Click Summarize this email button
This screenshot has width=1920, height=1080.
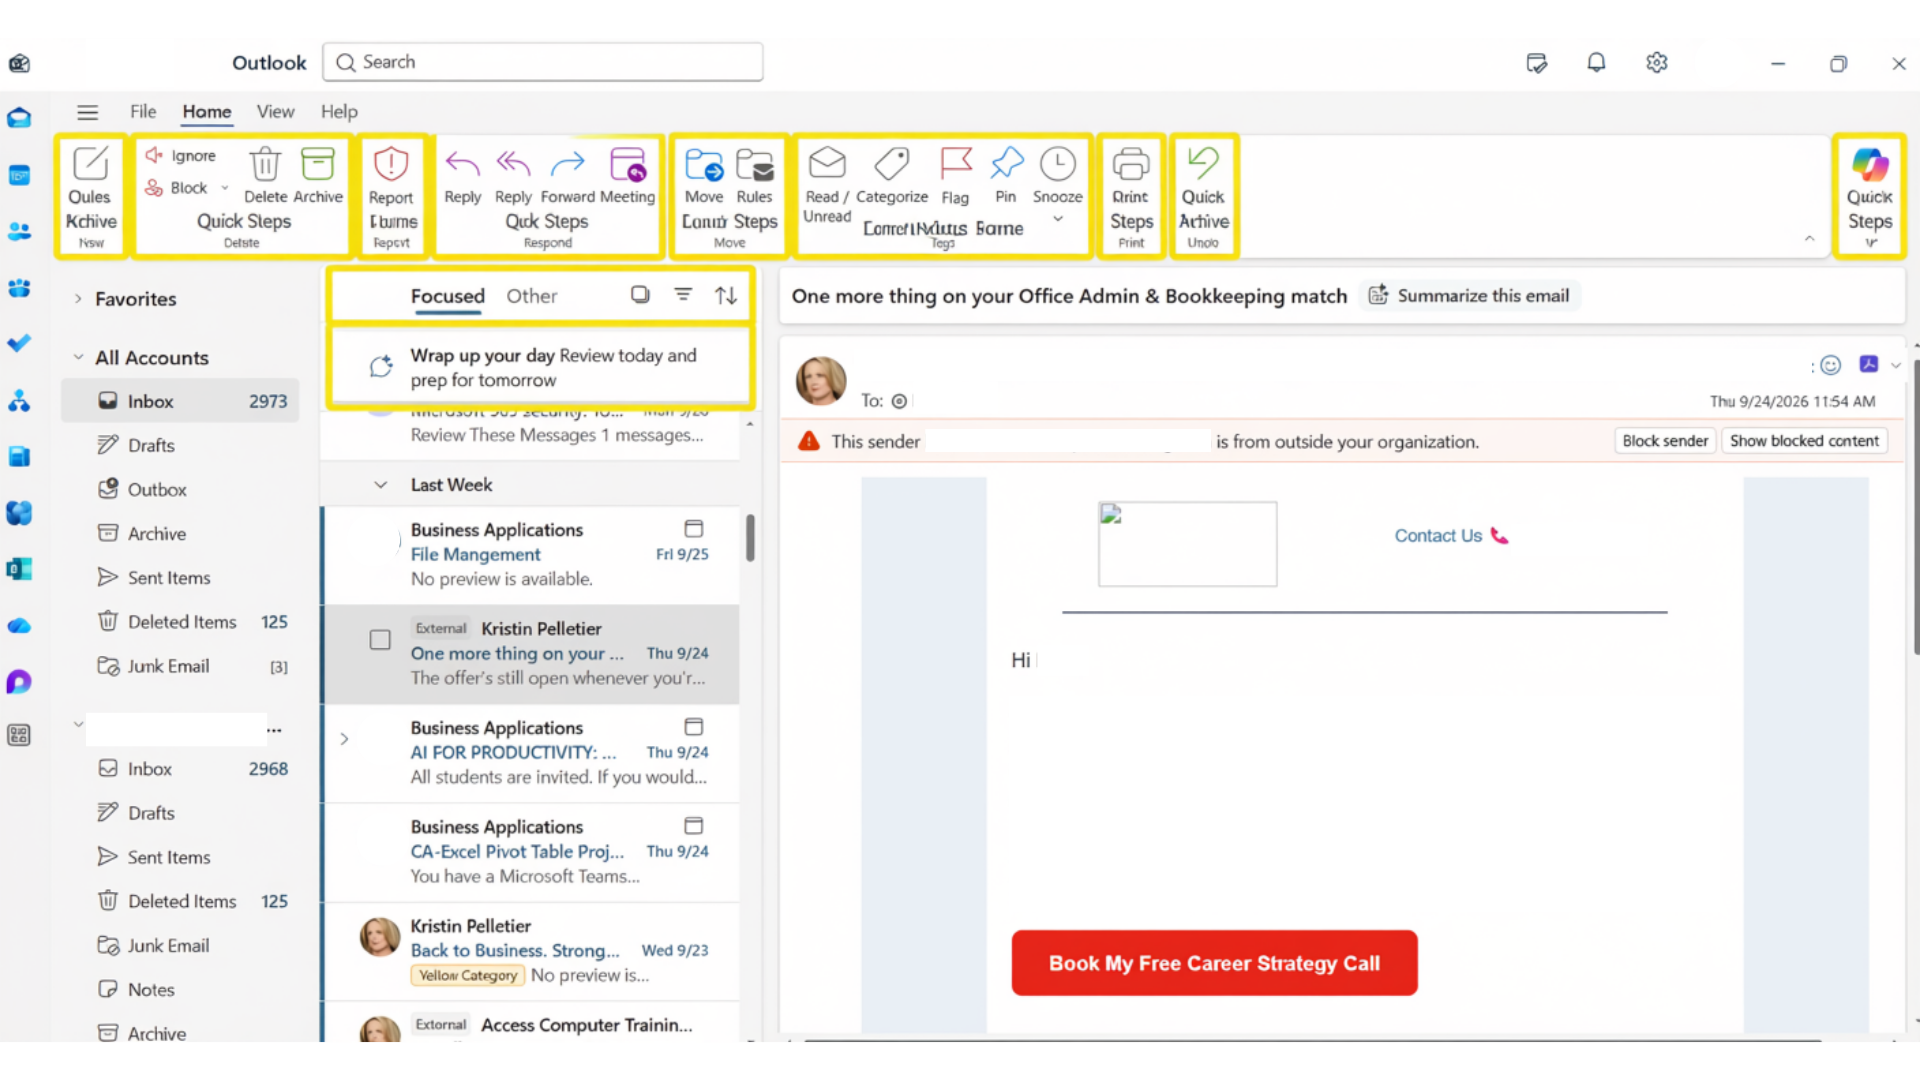click(1469, 295)
